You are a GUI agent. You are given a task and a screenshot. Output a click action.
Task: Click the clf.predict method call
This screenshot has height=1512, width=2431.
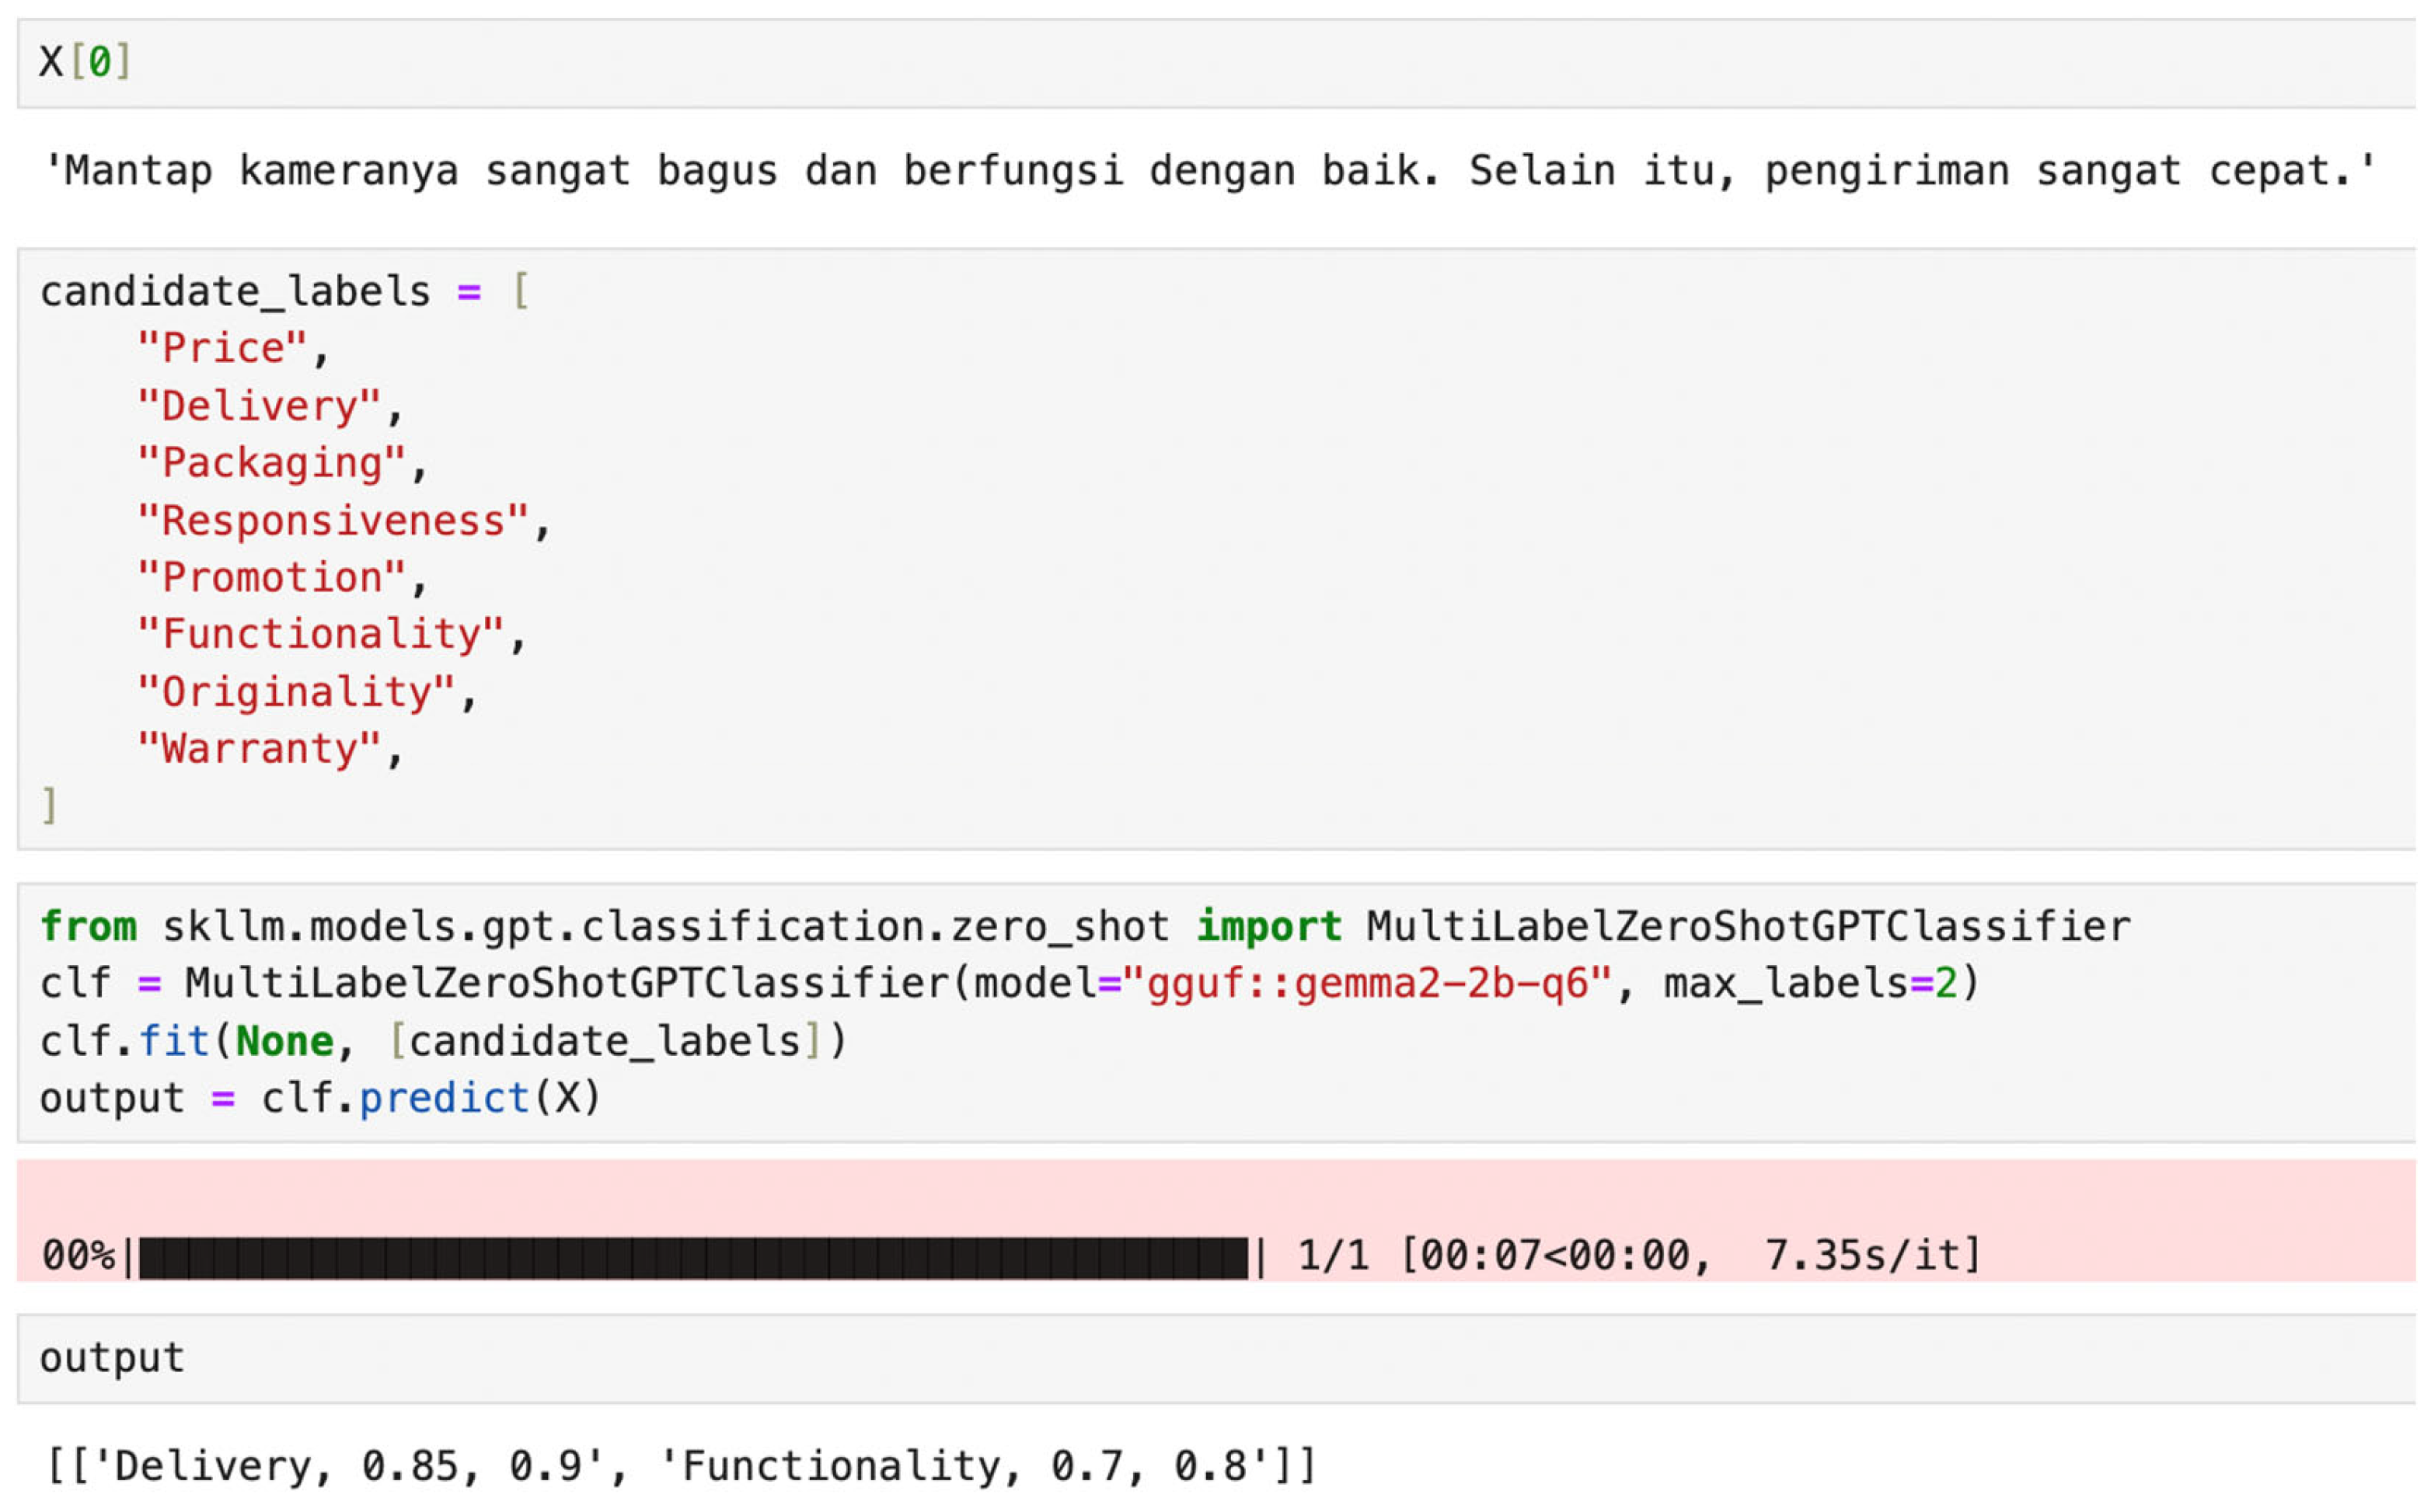click(x=444, y=1099)
